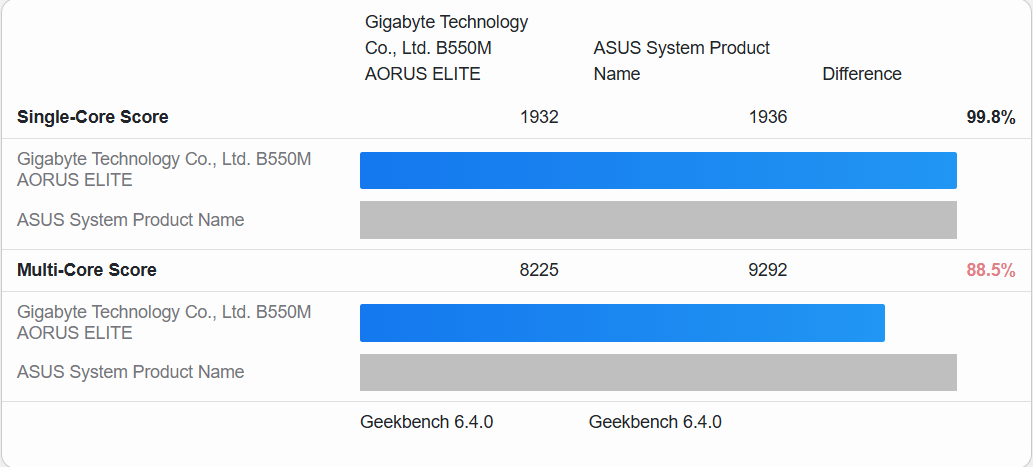Click the Gigabyte label under Single-Core Score

pos(164,169)
